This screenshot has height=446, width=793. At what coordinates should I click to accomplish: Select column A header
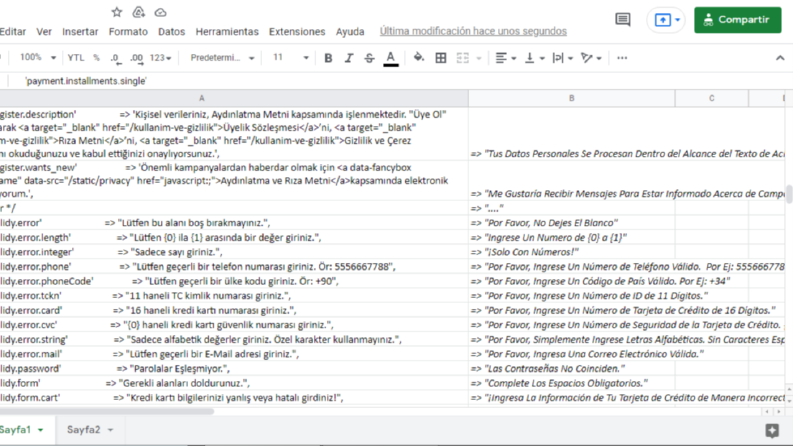(x=201, y=98)
